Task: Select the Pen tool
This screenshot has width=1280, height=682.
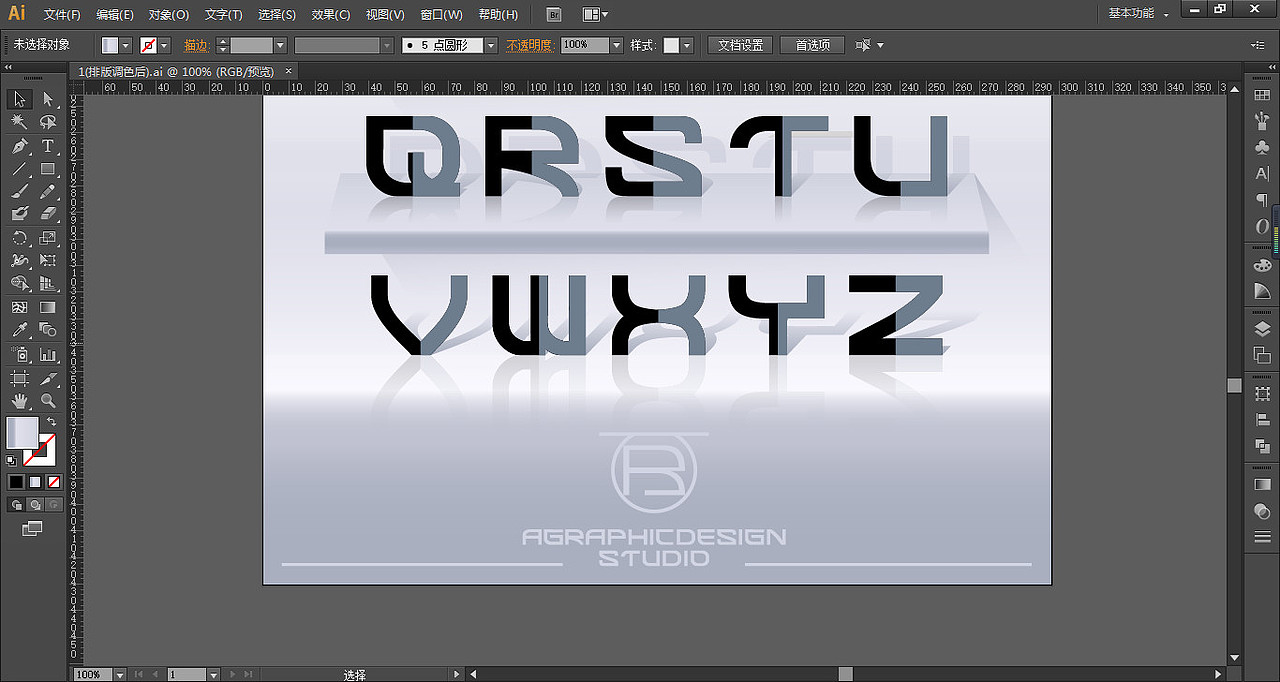Action: [x=19, y=146]
